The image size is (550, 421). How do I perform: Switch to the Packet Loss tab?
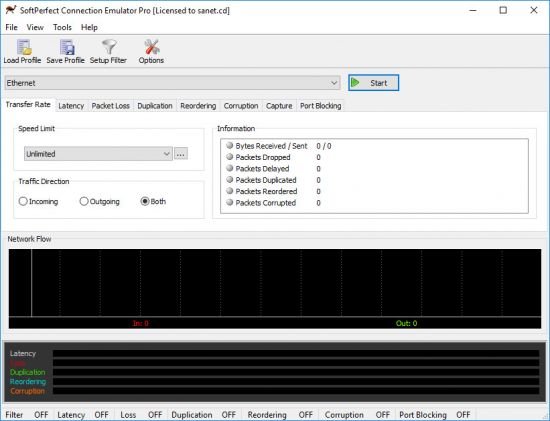point(110,106)
